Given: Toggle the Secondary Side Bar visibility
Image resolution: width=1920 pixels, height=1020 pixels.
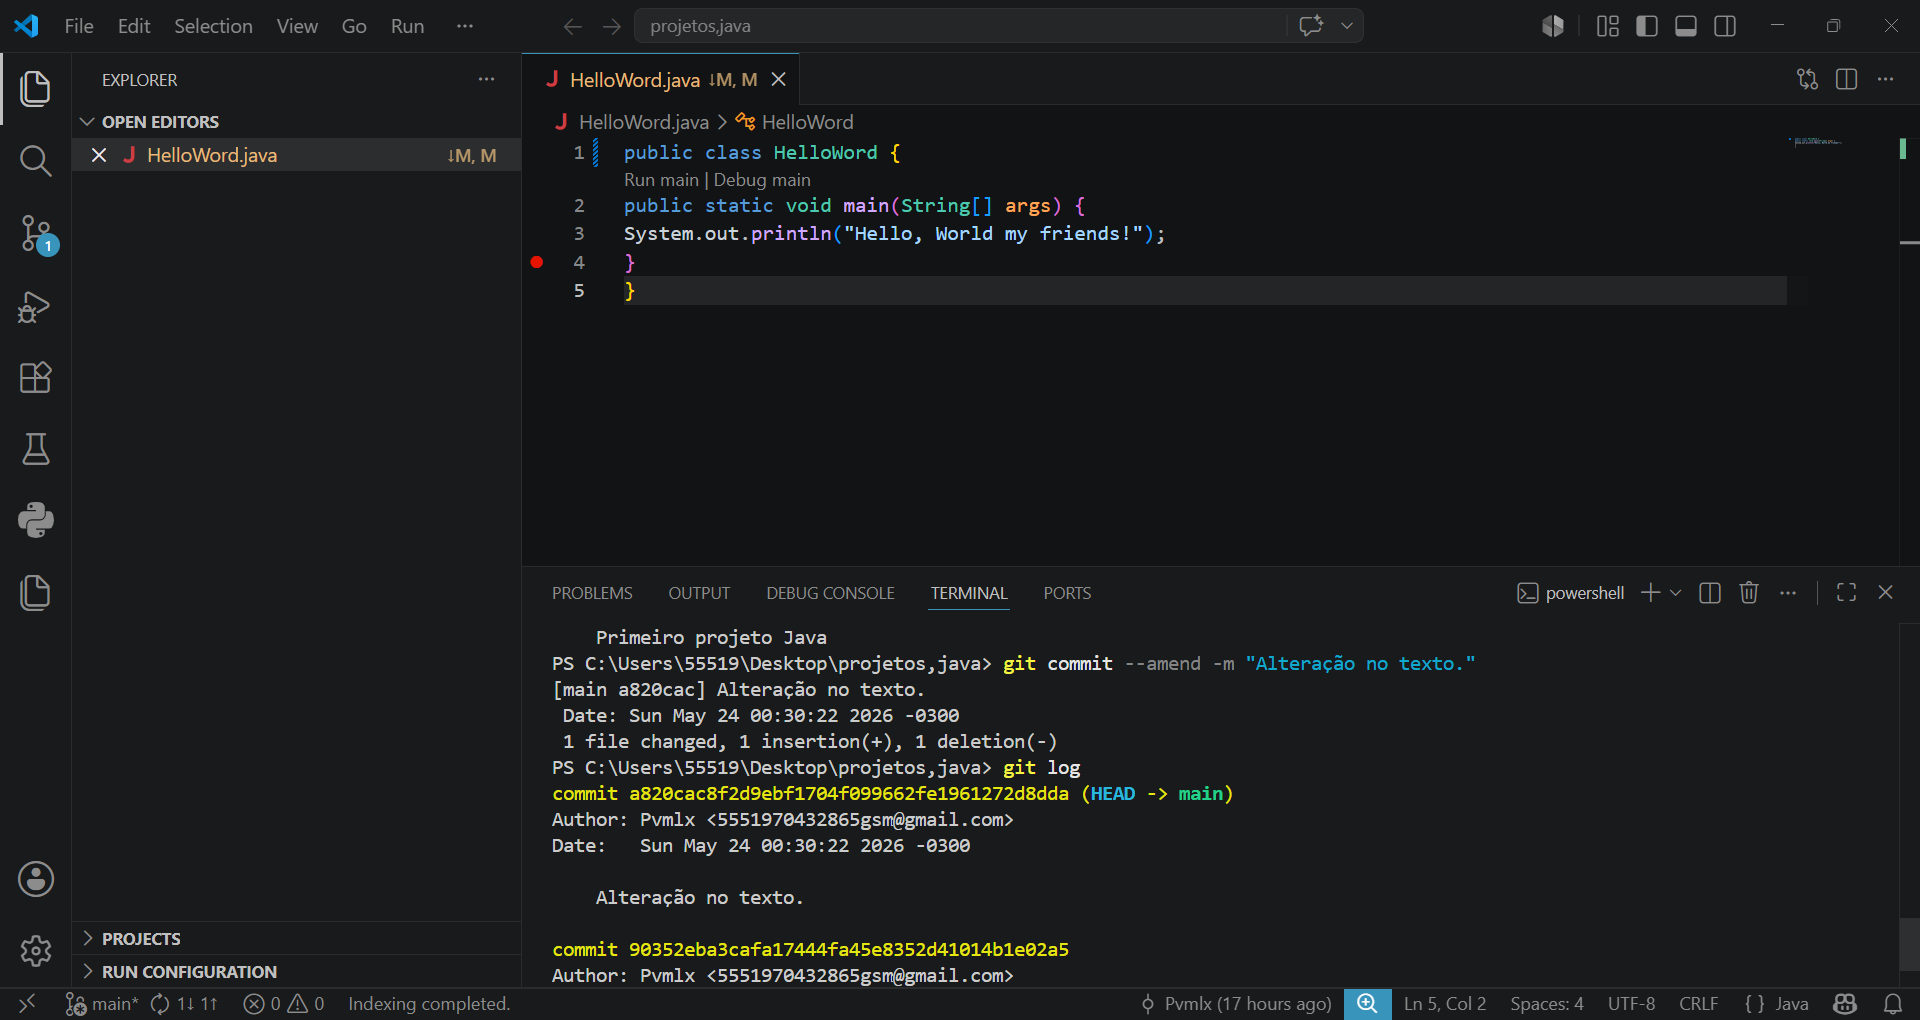Looking at the screenshot, I should [x=1725, y=26].
